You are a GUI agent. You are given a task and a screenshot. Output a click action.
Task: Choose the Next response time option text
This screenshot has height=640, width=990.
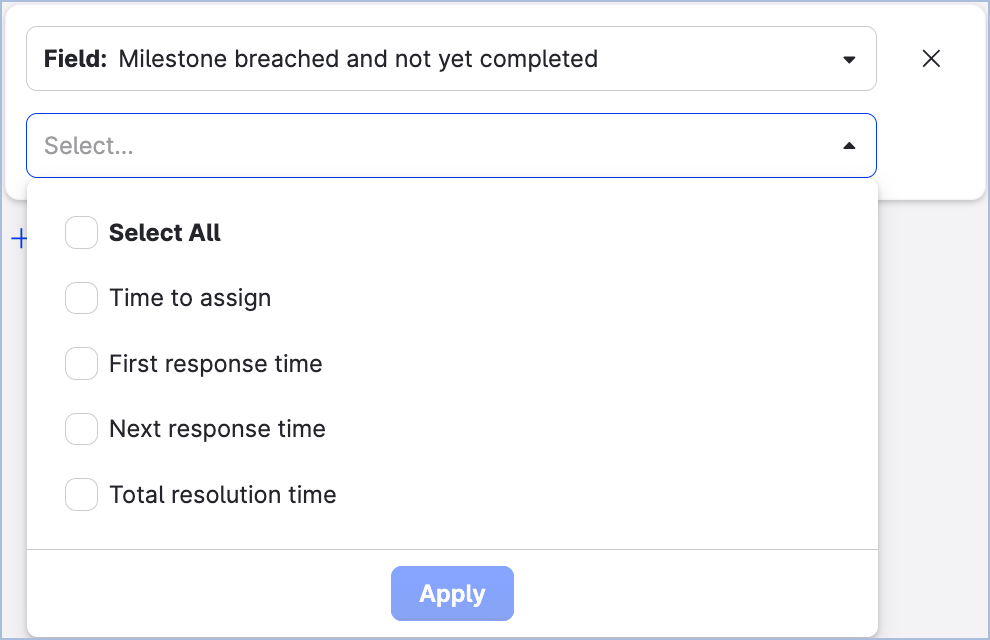click(217, 429)
